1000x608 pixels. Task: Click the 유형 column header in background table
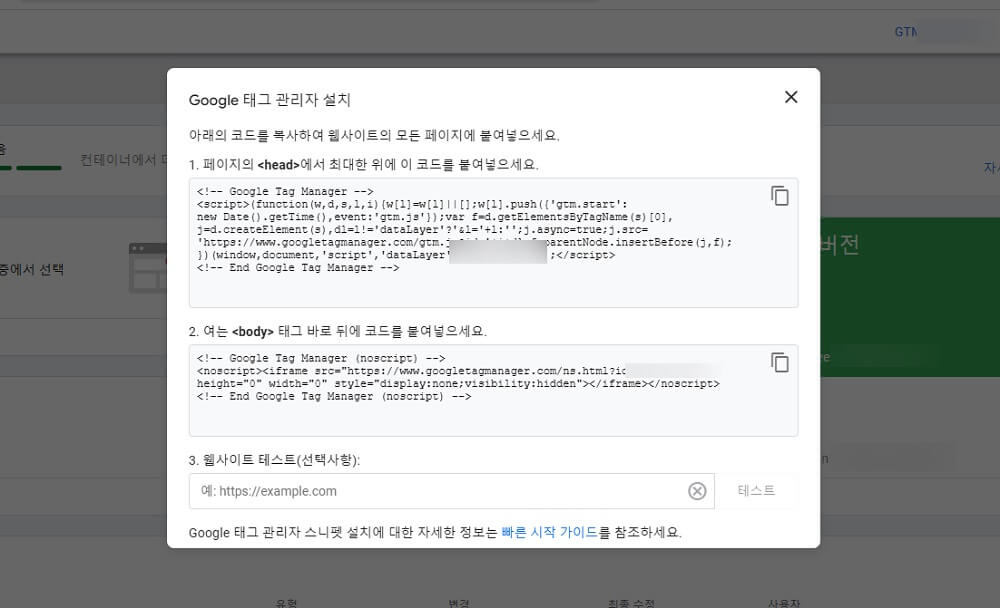(x=286, y=603)
